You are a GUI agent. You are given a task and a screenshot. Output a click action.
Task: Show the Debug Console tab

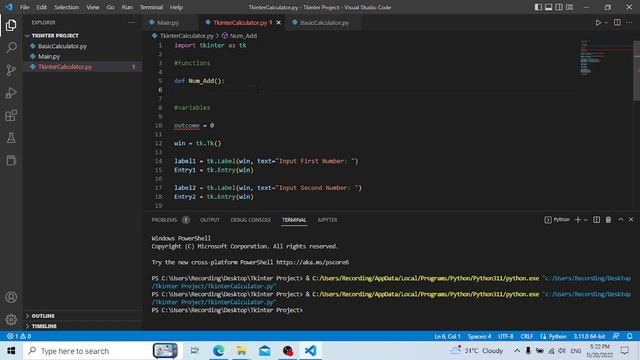tap(251, 220)
